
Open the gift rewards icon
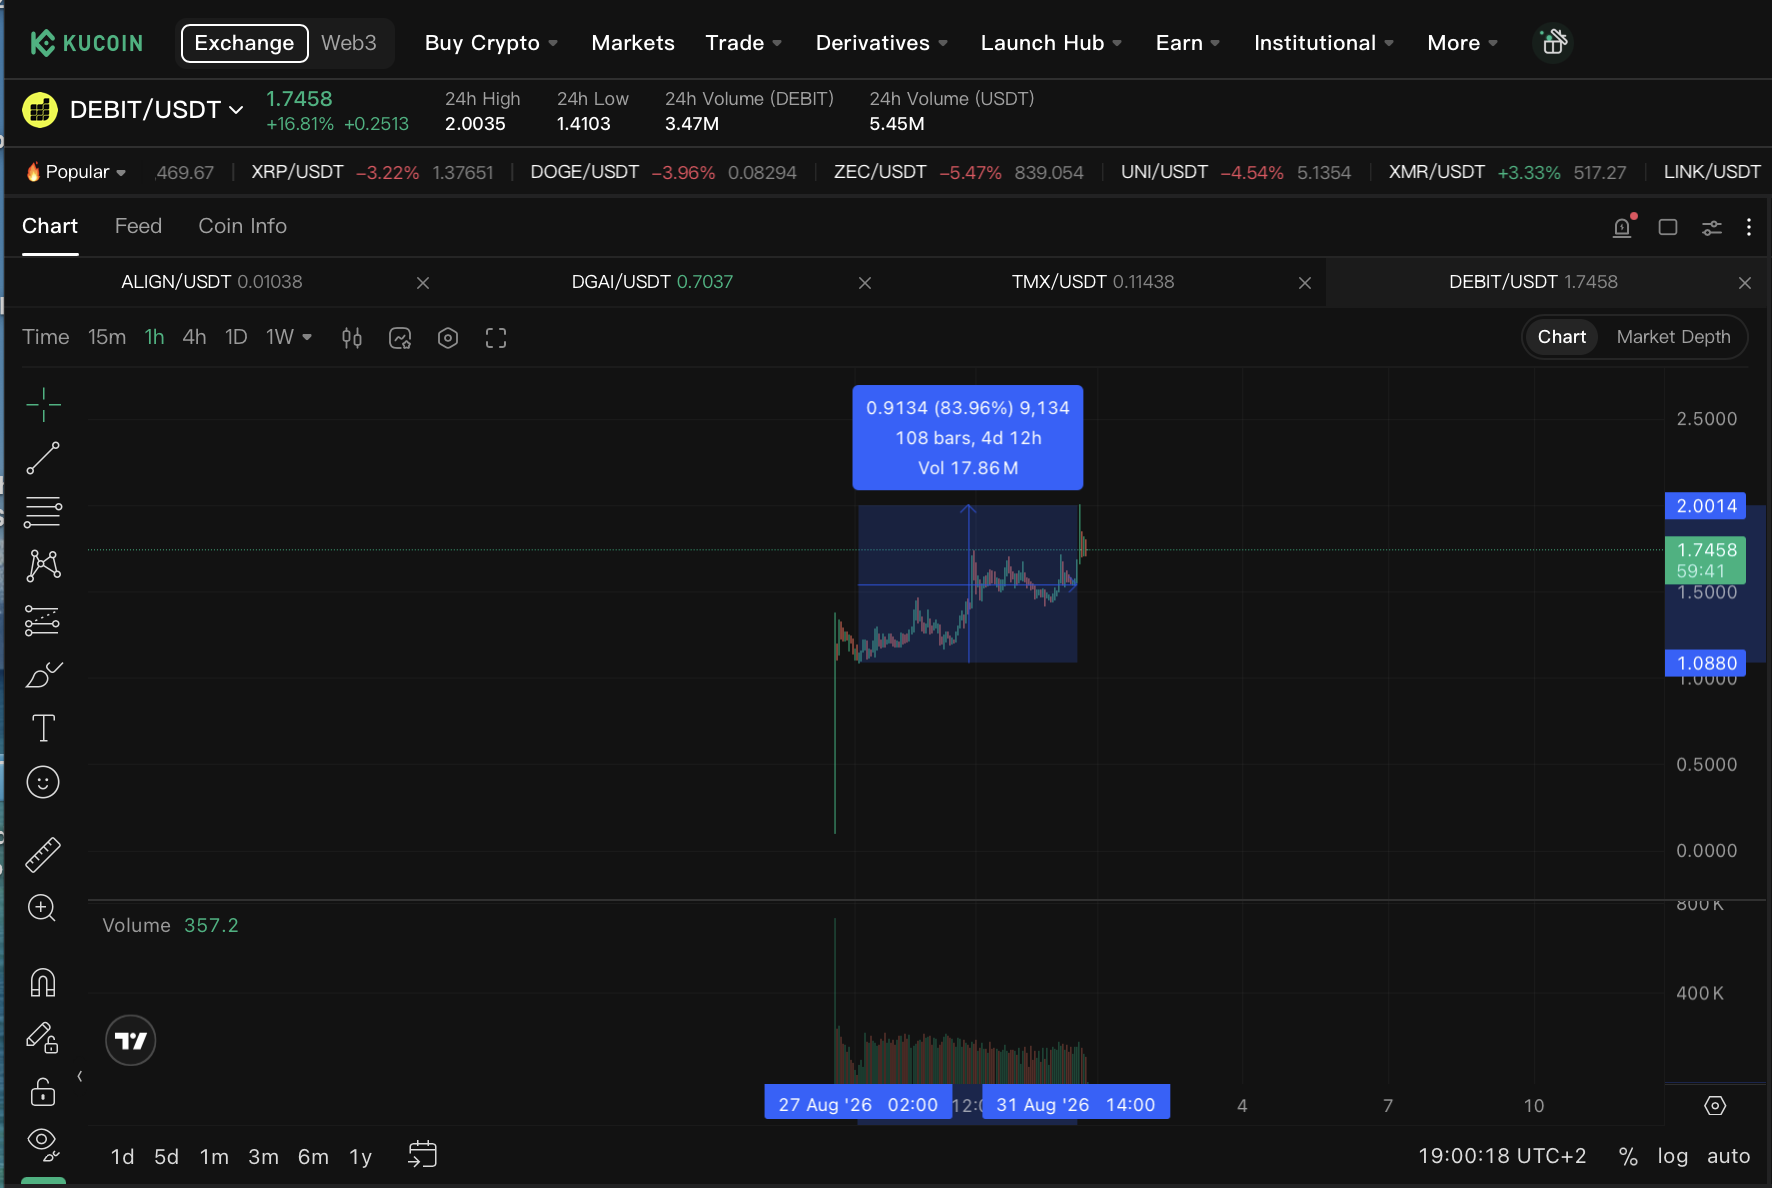(1553, 43)
